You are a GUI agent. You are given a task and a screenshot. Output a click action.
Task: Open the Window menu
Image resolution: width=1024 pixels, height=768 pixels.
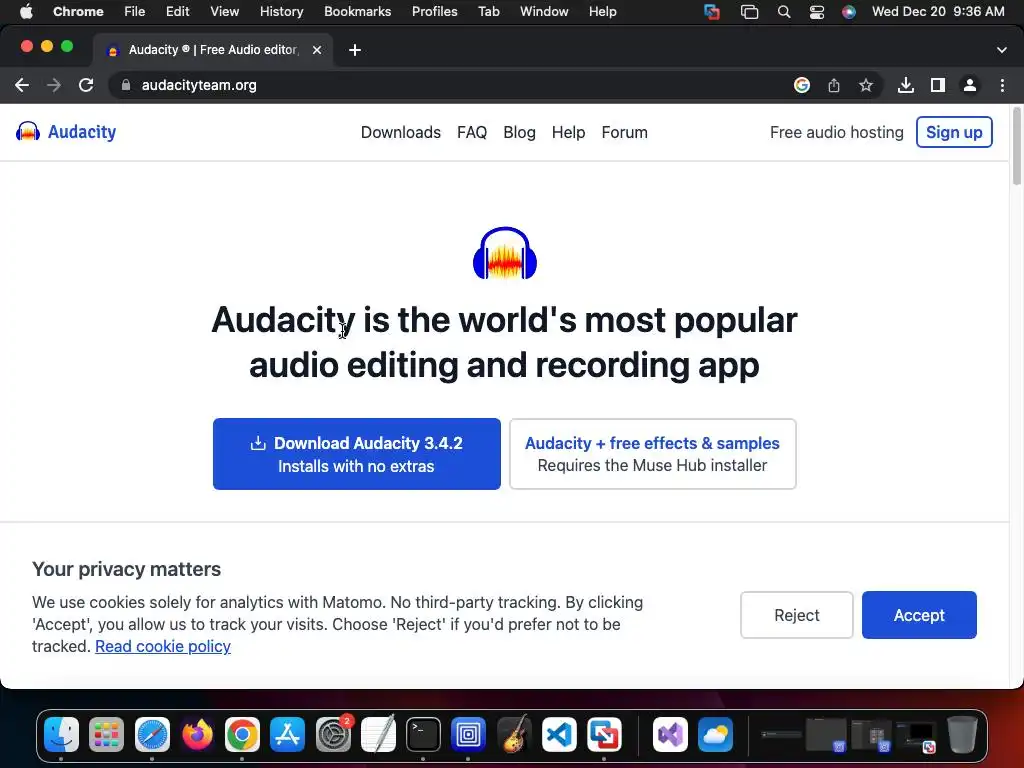544,12
